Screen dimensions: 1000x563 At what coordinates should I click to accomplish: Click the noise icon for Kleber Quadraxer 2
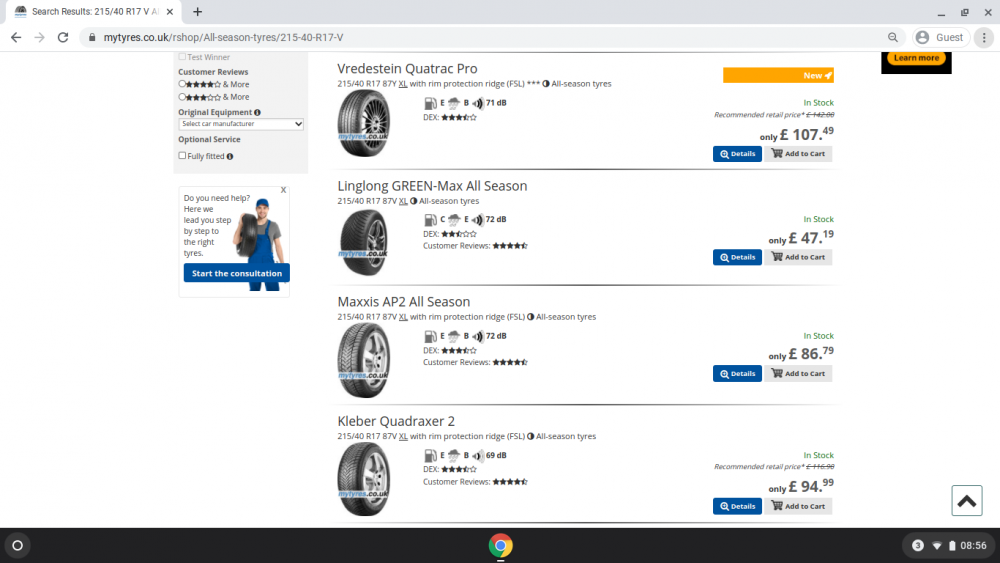coord(478,456)
